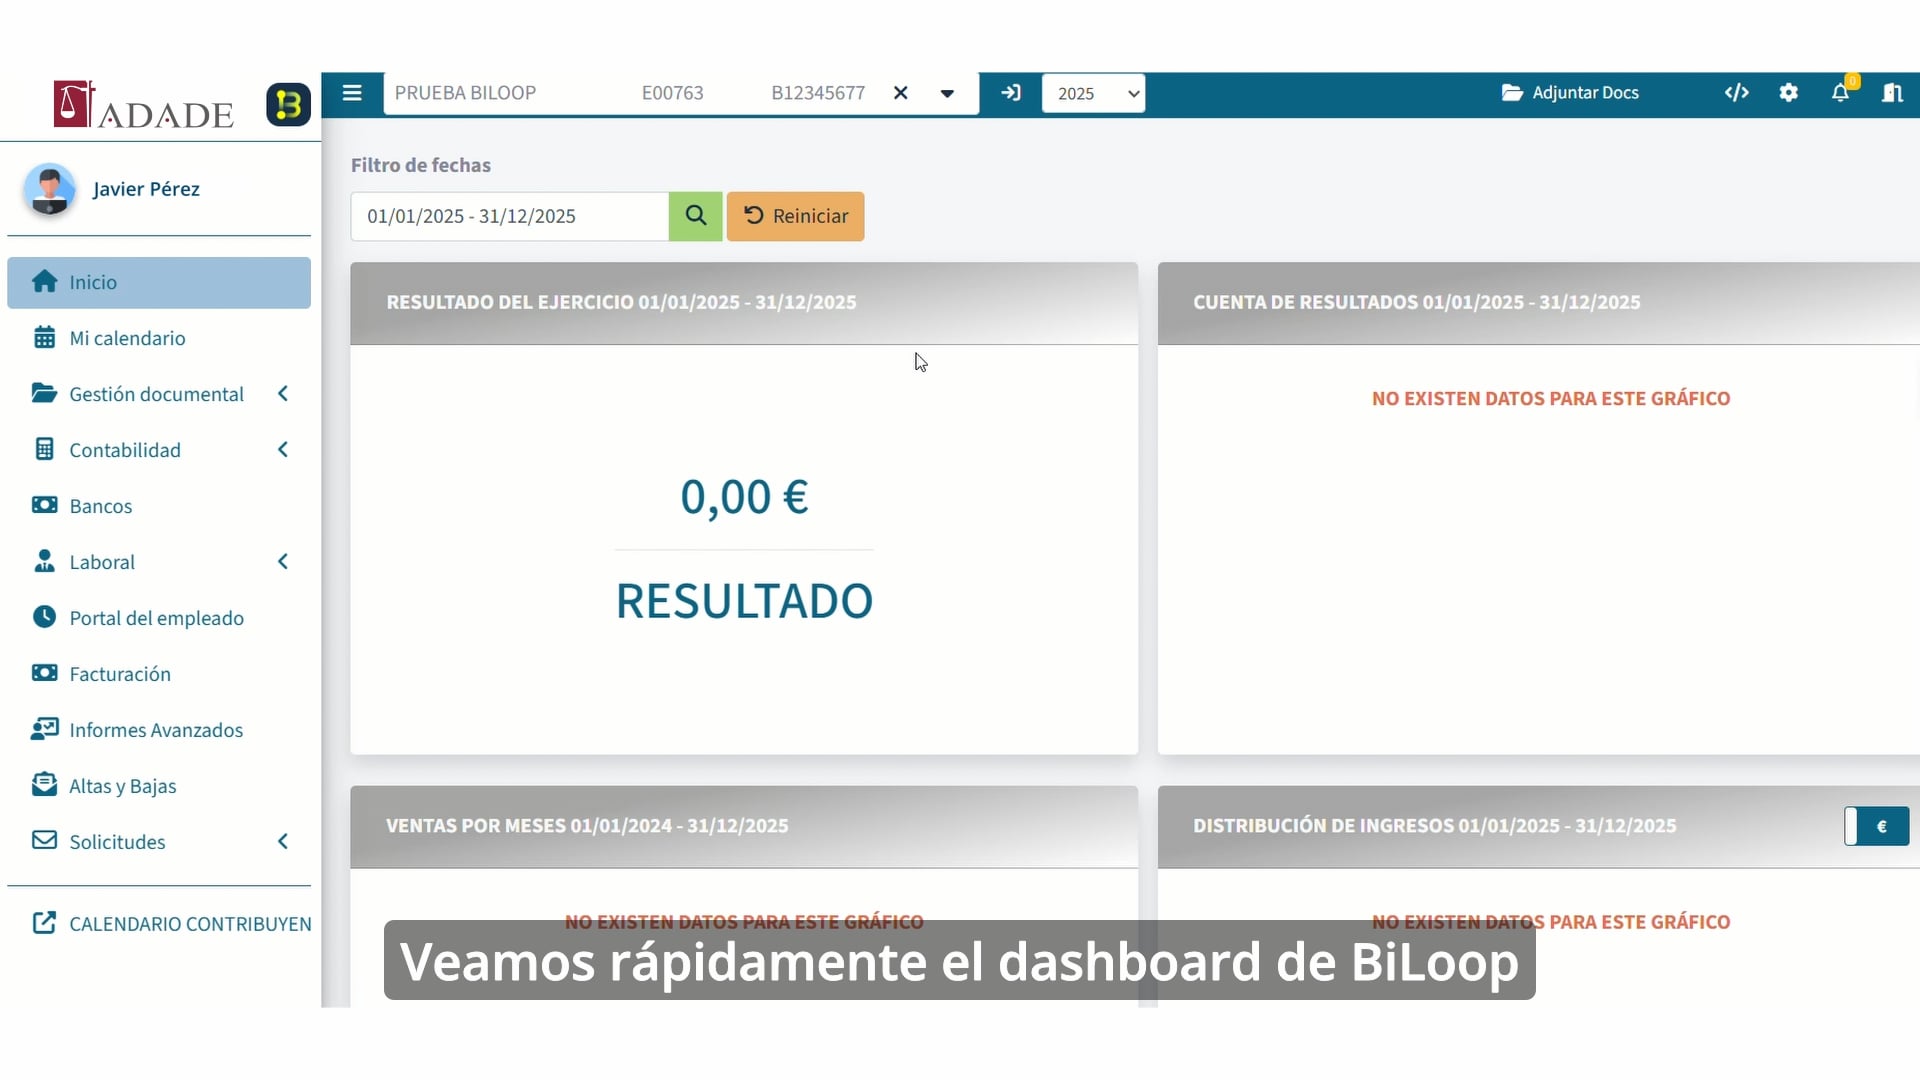This screenshot has width=1920, height=1080.
Task: Open the company selector dropdown arrow
Action: point(947,93)
